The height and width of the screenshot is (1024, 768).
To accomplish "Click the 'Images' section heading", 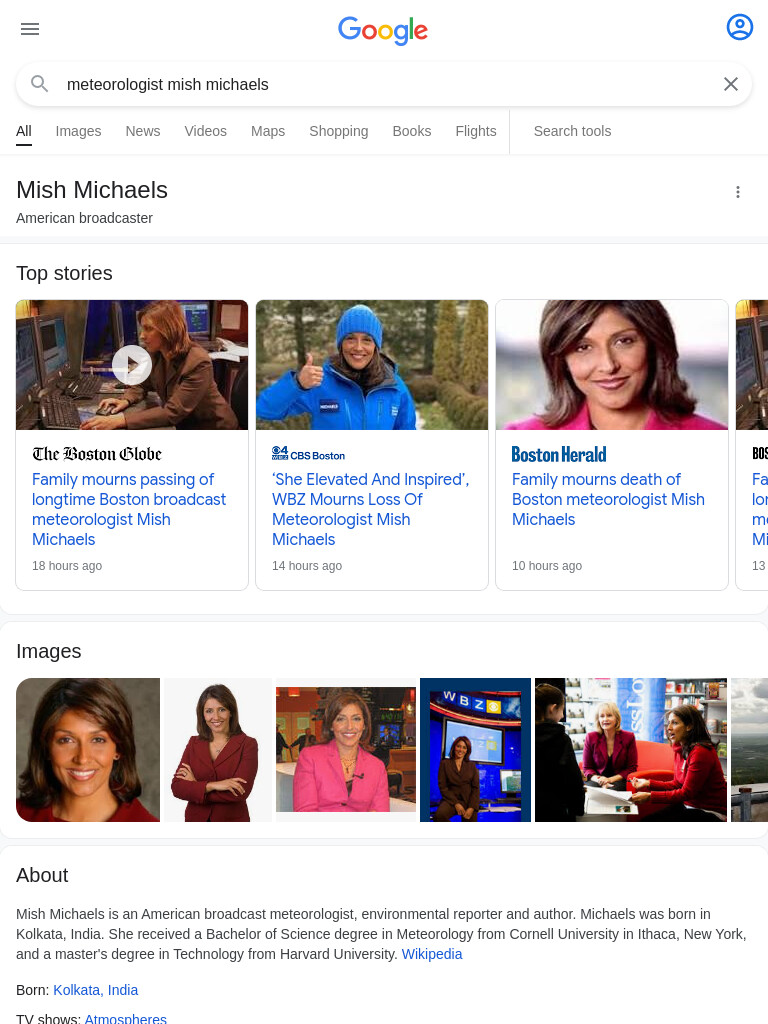I will (x=48, y=651).
